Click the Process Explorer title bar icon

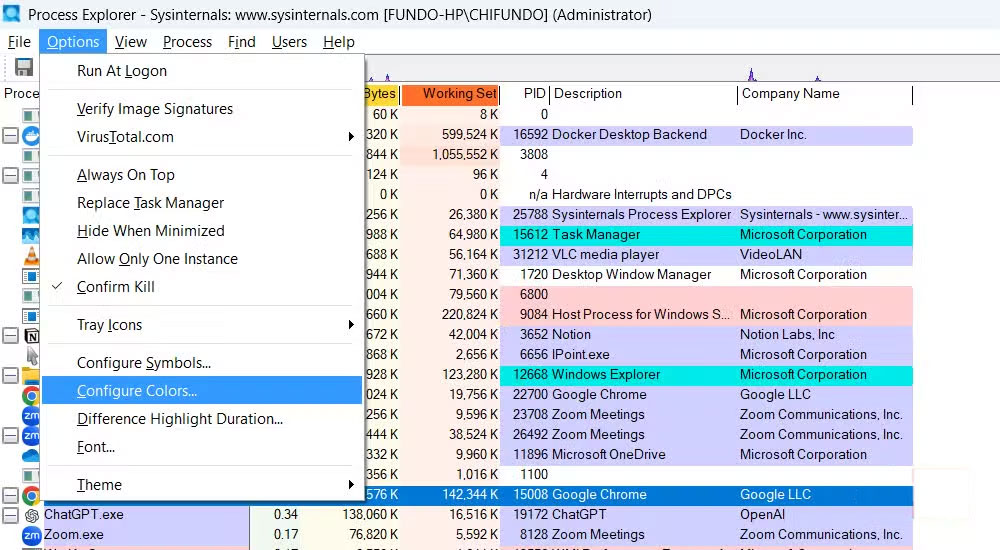pyautogui.click(x=12, y=15)
